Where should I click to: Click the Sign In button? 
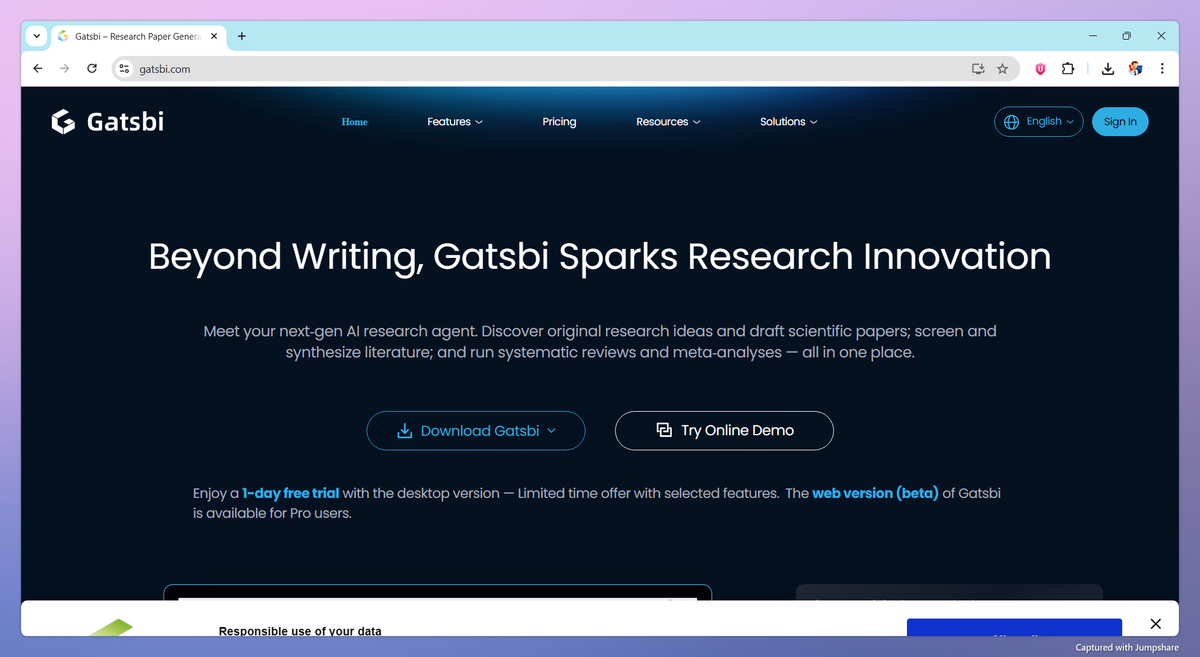click(1120, 121)
